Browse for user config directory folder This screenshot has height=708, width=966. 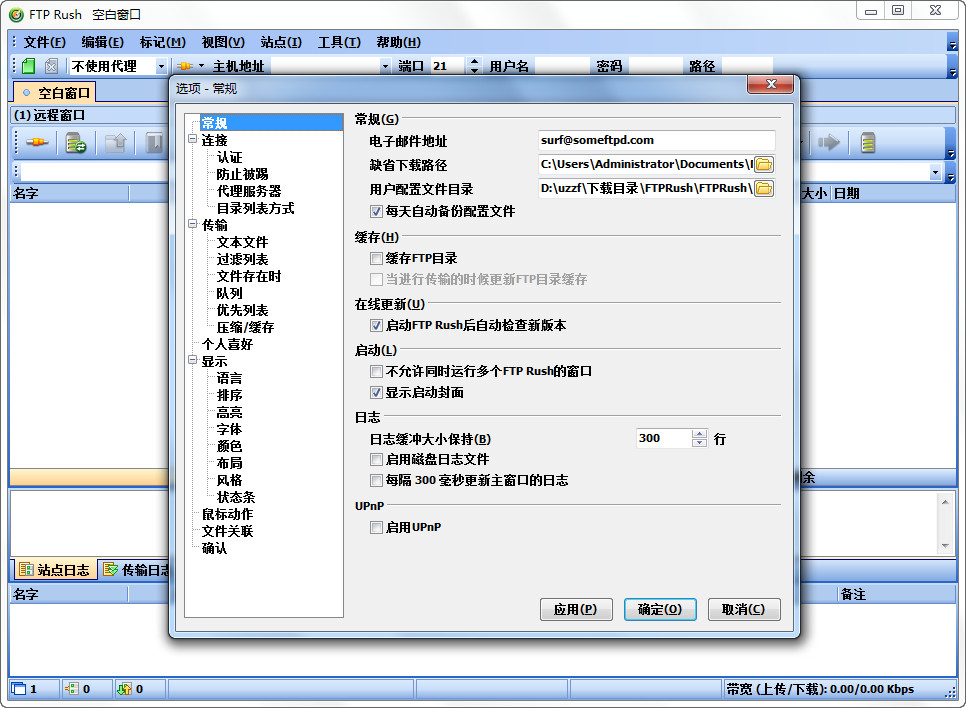[764, 189]
